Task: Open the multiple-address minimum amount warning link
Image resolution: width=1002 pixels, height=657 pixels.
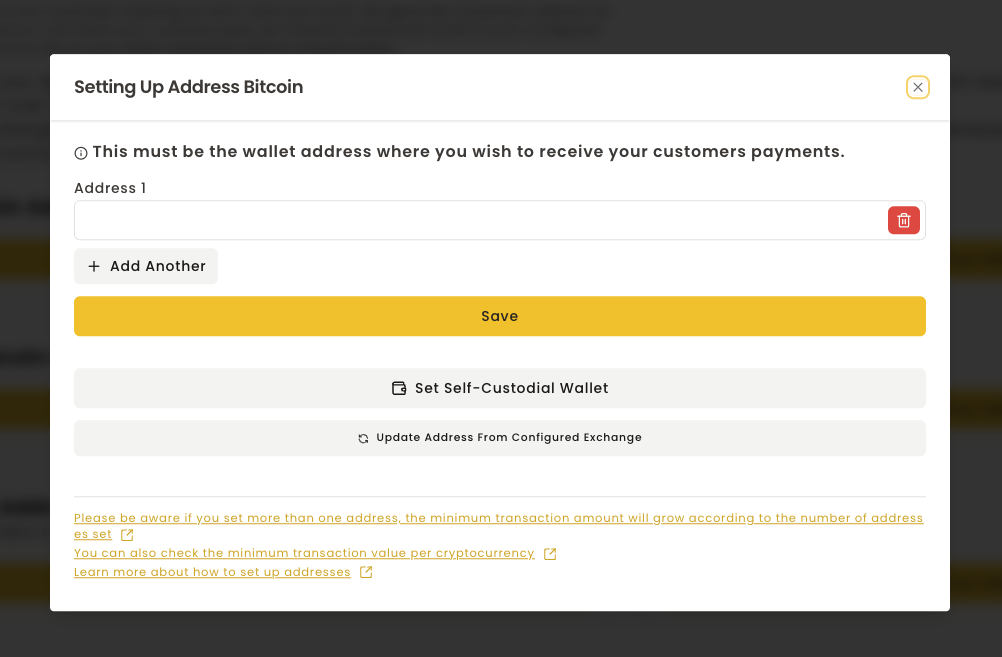Action: click(x=498, y=518)
